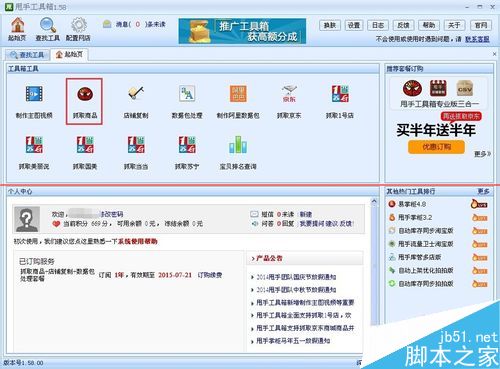Open the 日志 button
The image size is (500, 369).
[x=378, y=25]
